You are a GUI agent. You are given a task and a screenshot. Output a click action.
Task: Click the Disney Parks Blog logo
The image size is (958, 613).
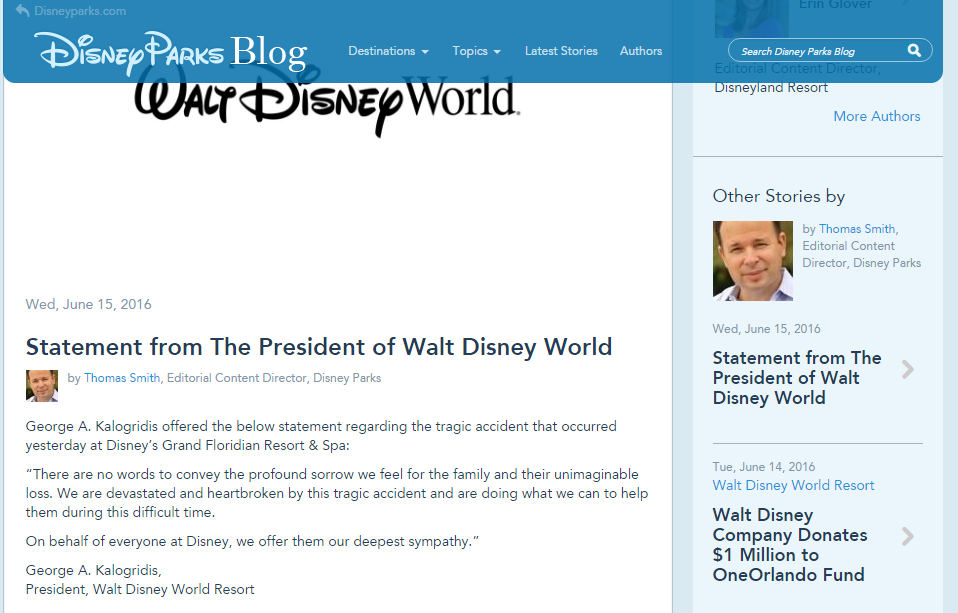170,52
